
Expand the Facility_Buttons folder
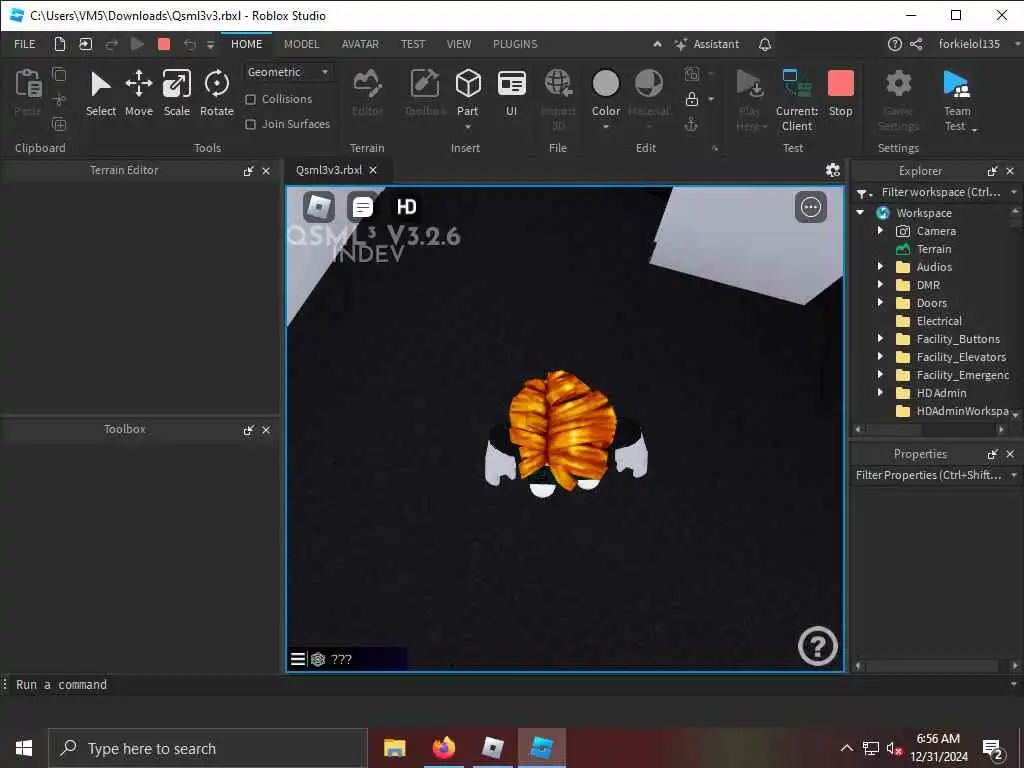click(x=880, y=338)
